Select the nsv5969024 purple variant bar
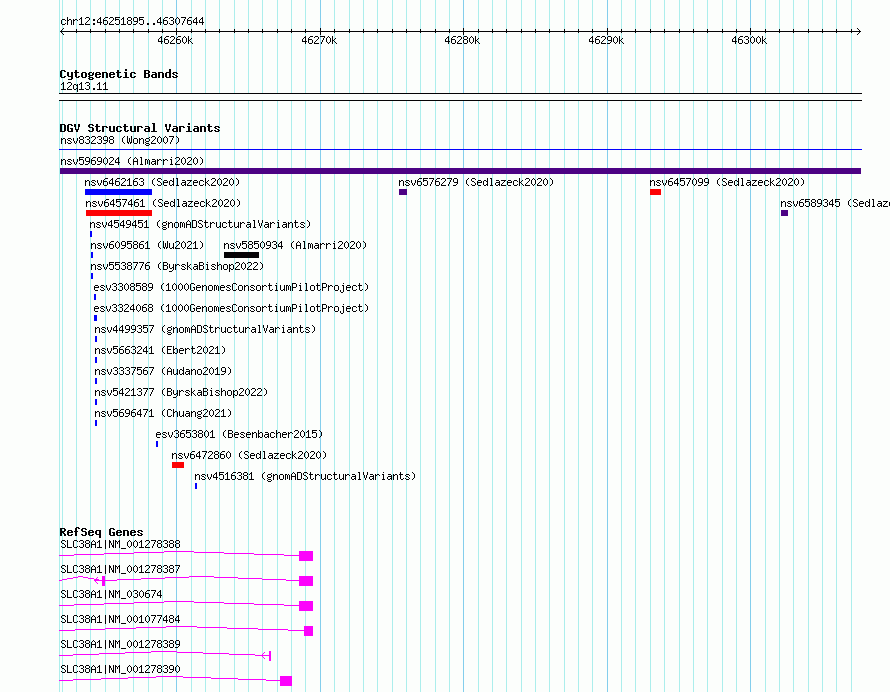This screenshot has height=692, width=890. coord(460,171)
